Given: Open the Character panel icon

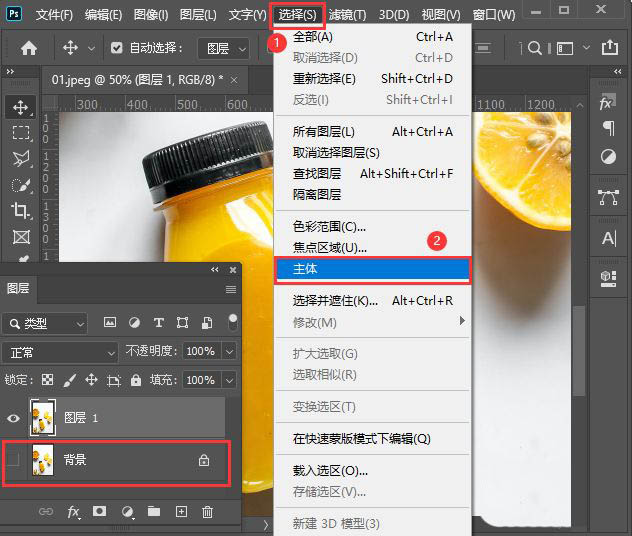Looking at the screenshot, I should pos(609,238).
